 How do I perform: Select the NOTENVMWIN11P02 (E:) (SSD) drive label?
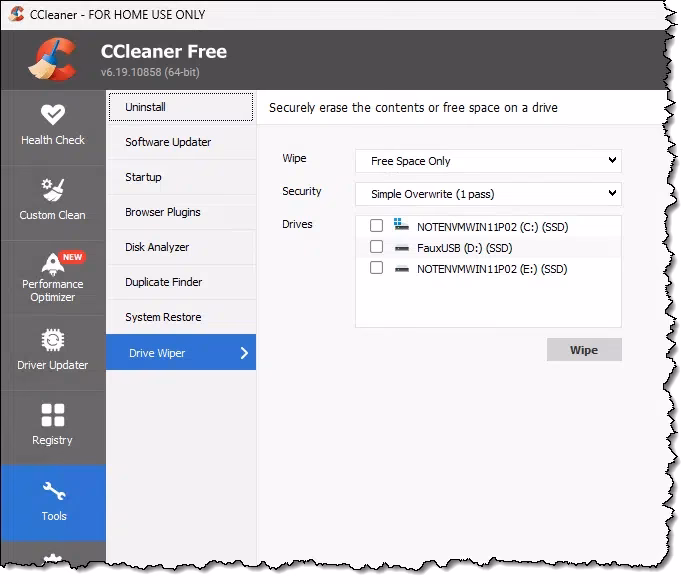point(492,269)
